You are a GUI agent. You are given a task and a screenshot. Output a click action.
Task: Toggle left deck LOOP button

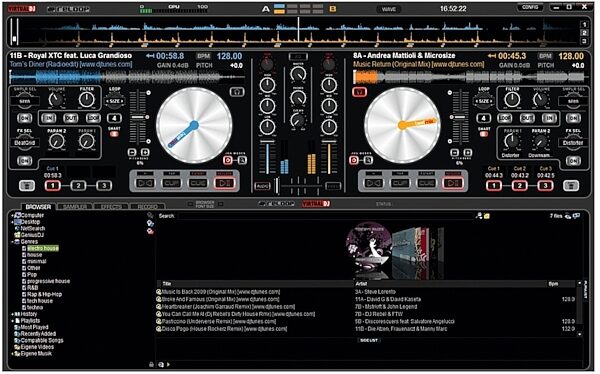[x=93, y=118]
